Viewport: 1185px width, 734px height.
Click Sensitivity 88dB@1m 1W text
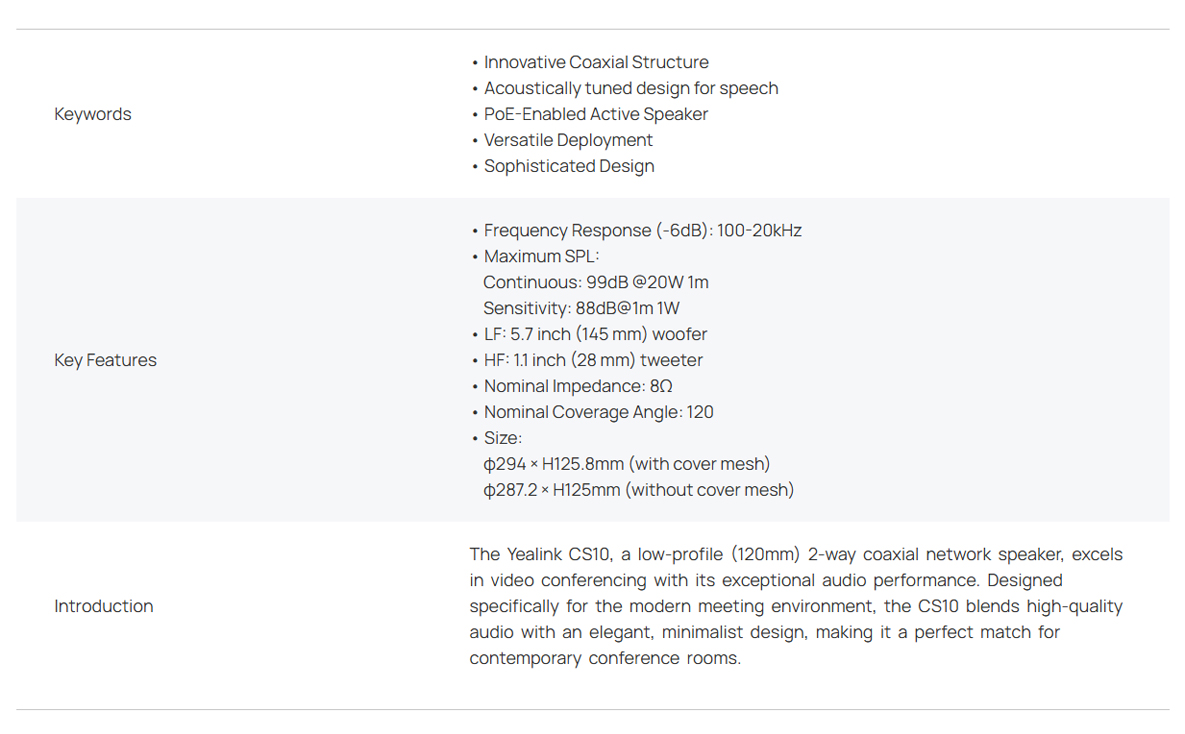[x=581, y=308]
